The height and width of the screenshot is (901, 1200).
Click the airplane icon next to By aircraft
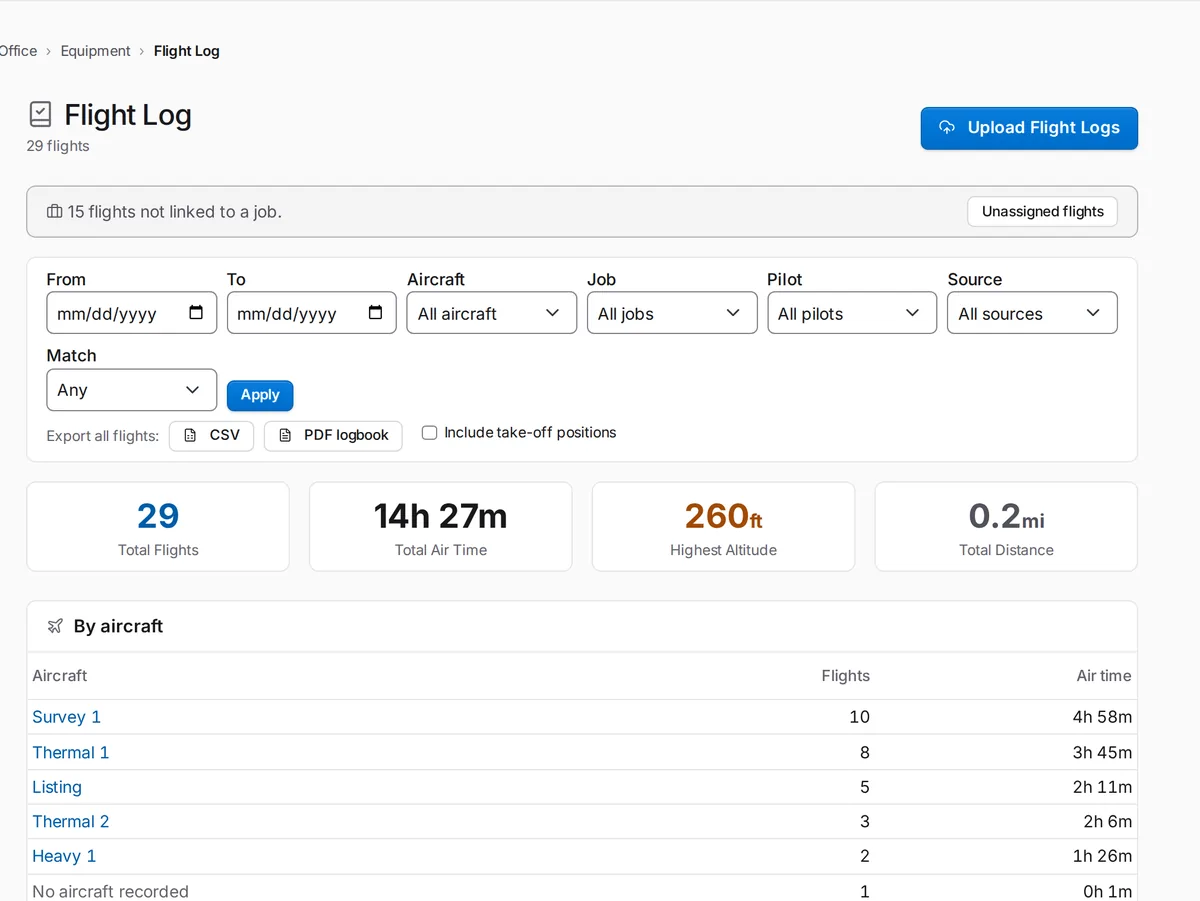pyautogui.click(x=56, y=626)
